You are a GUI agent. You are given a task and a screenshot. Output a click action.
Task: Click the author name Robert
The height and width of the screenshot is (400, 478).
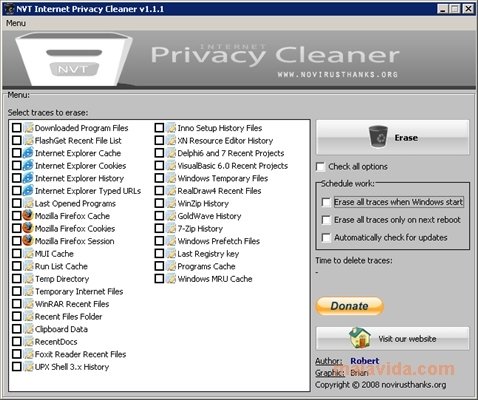click(365, 361)
